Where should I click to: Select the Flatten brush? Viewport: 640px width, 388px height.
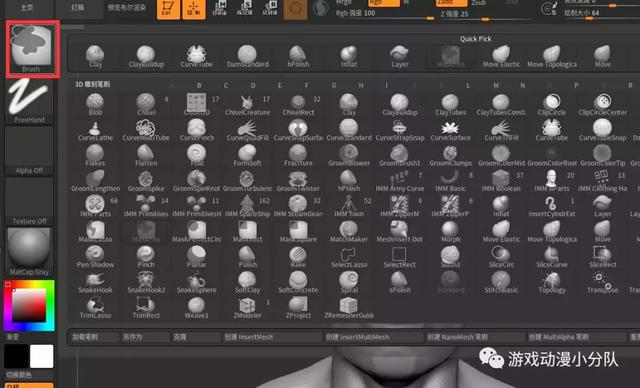point(146,155)
